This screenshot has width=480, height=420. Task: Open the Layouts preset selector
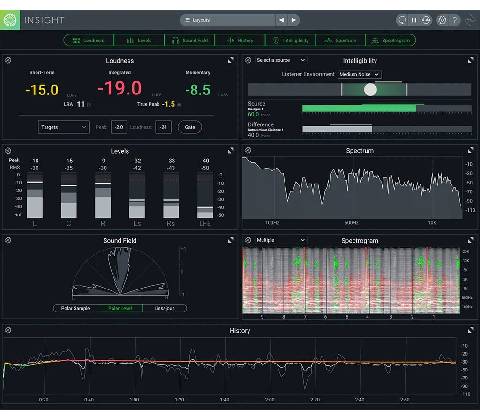228,20
